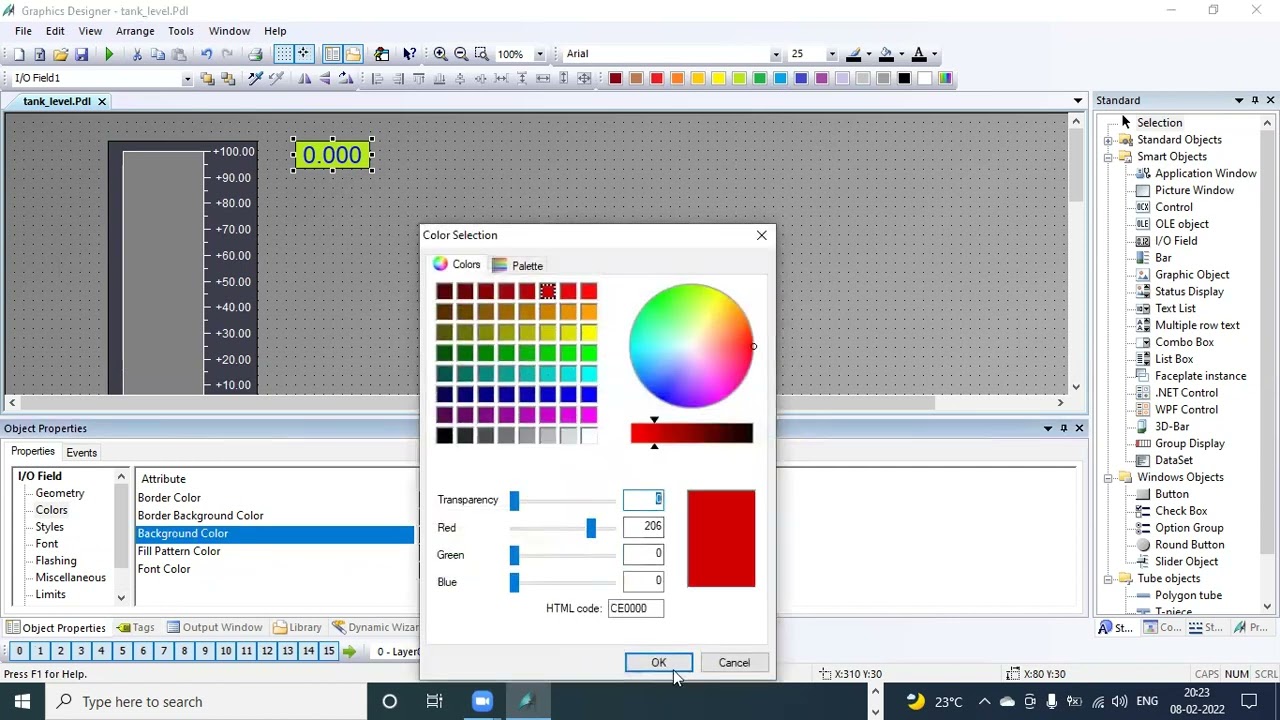
Task: Collapse the Tube objects tree node
Action: pos(1109,579)
